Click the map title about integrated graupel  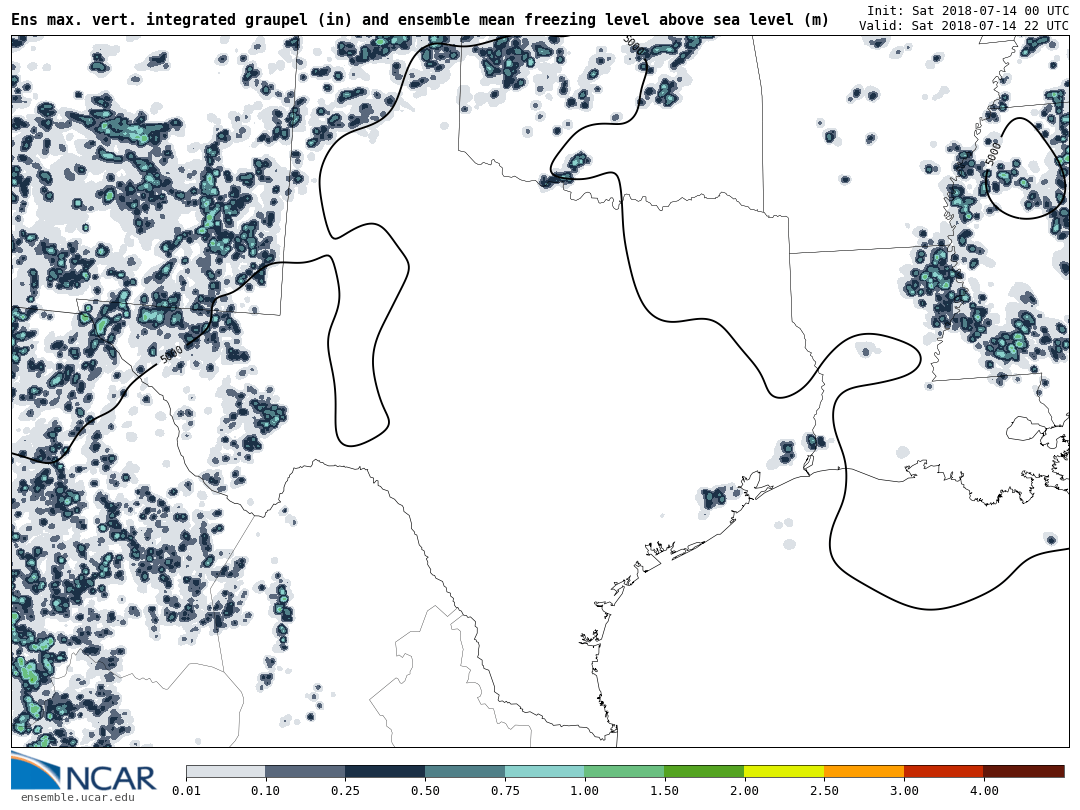point(420,20)
